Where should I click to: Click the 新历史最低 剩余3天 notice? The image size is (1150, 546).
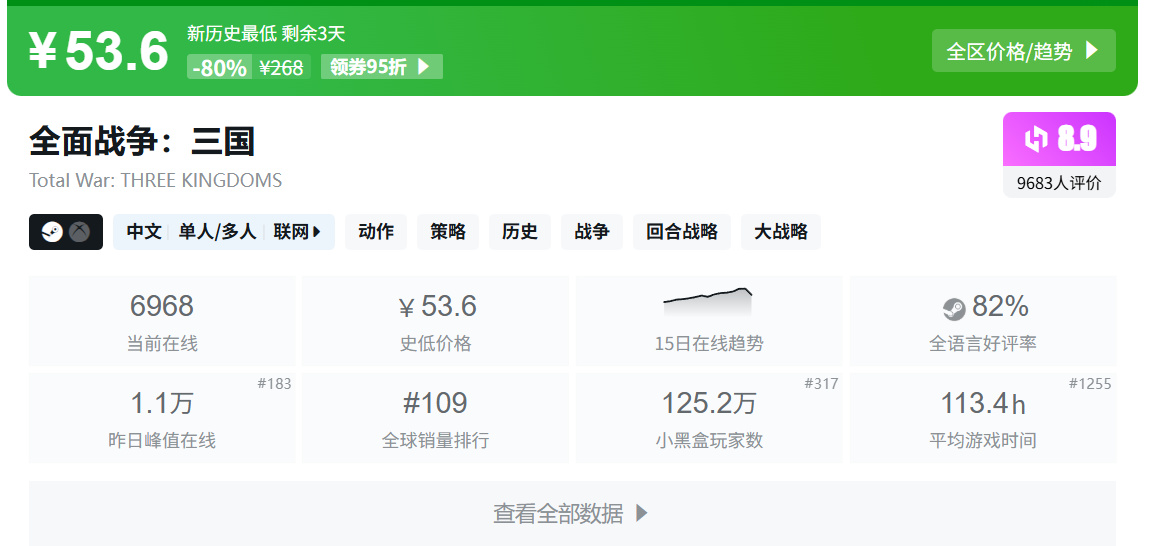tap(266, 33)
